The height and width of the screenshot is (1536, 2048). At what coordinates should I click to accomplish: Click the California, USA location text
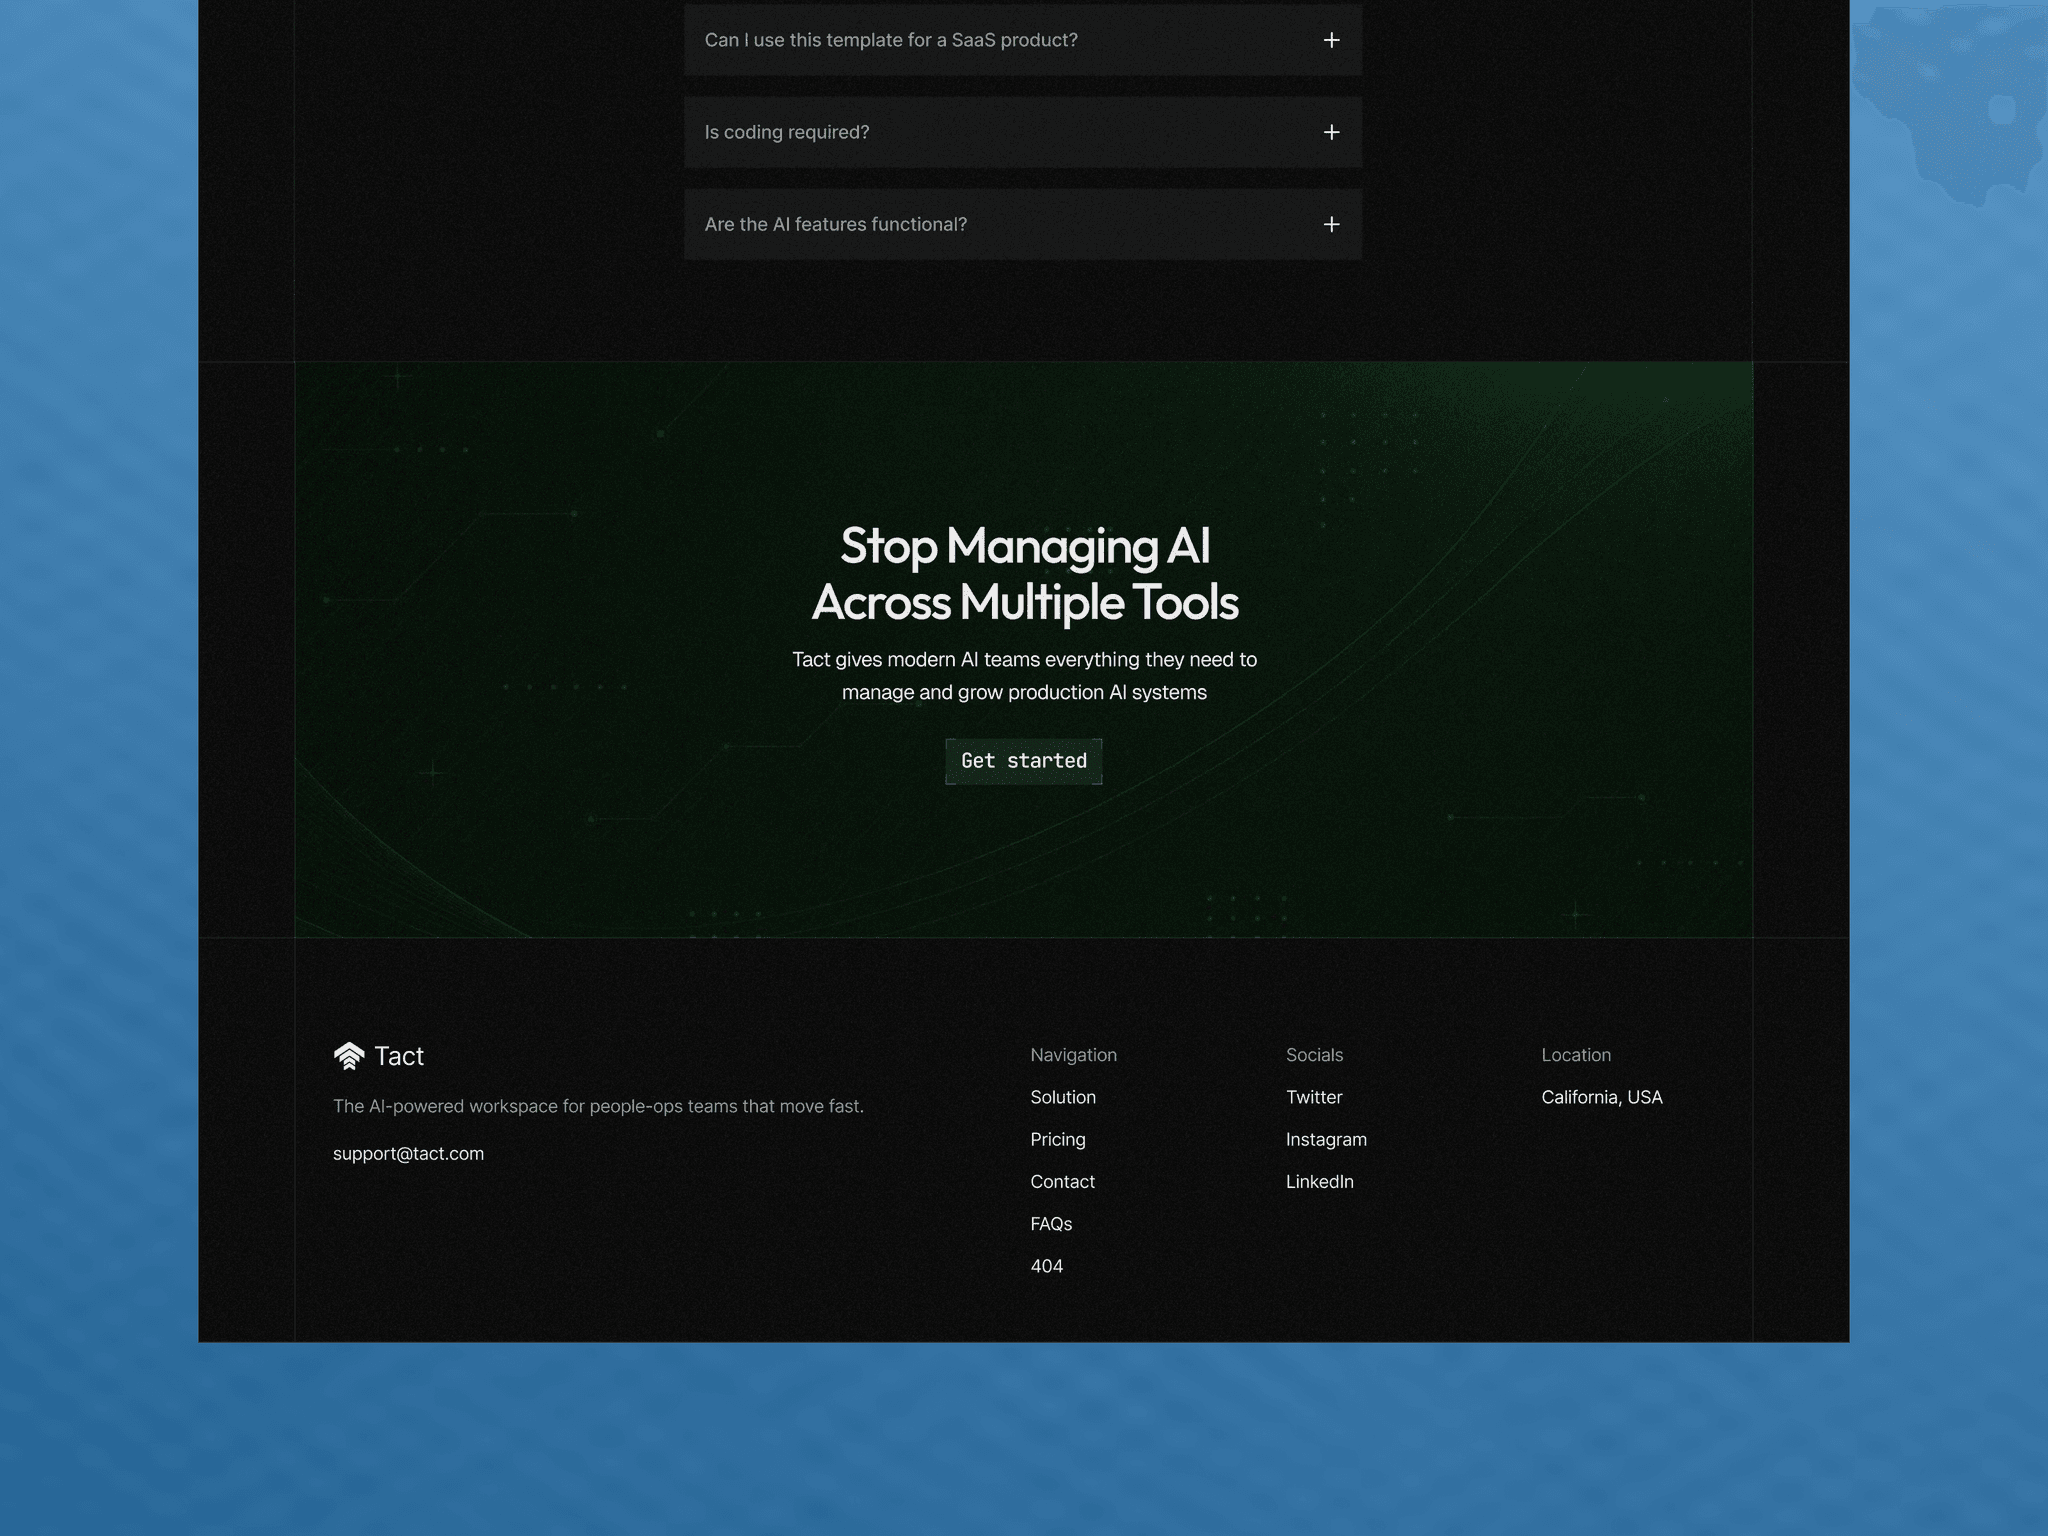[1601, 1097]
